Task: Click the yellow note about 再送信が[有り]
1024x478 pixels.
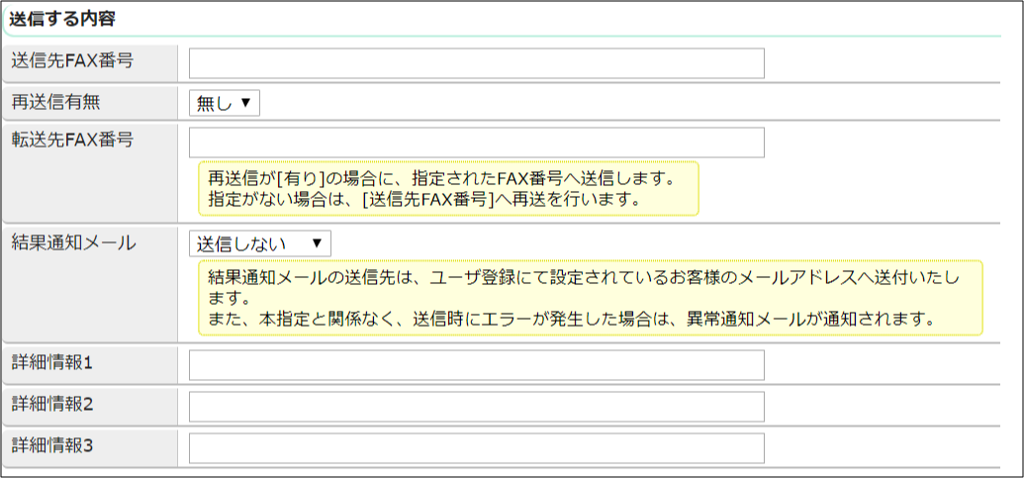Action: coord(447,188)
